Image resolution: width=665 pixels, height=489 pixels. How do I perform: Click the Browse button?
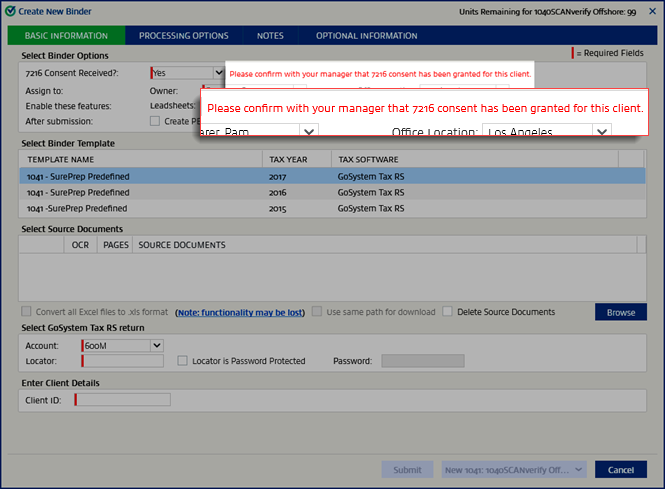click(x=620, y=312)
